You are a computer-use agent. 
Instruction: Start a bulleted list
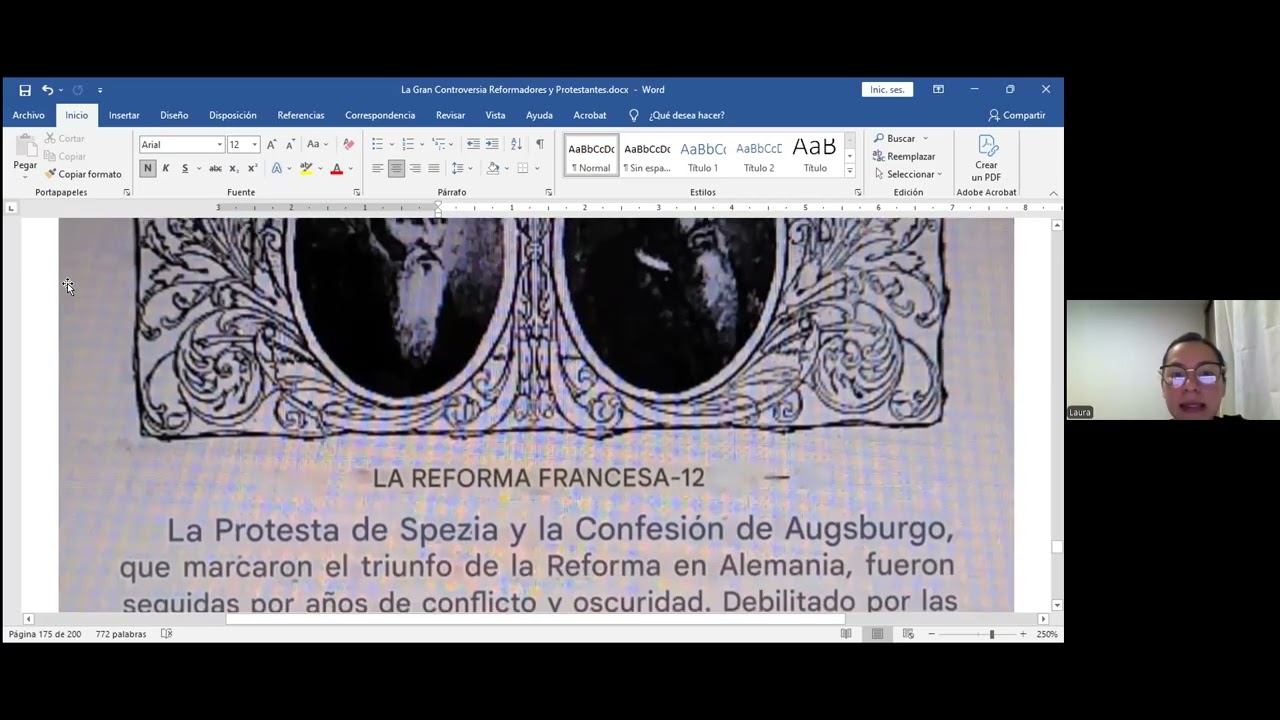(x=377, y=145)
